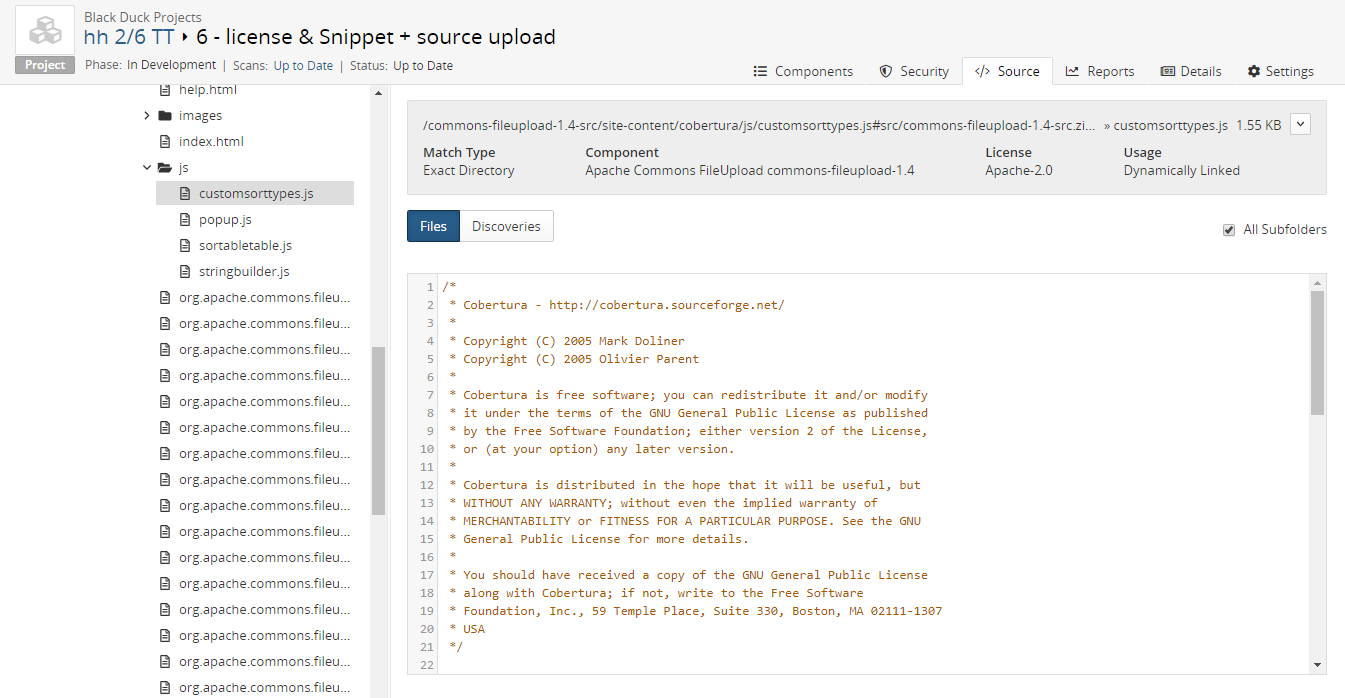Click the code viewer vertical scrollbar
1345x698 pixels.
(x=1317, y=352)
